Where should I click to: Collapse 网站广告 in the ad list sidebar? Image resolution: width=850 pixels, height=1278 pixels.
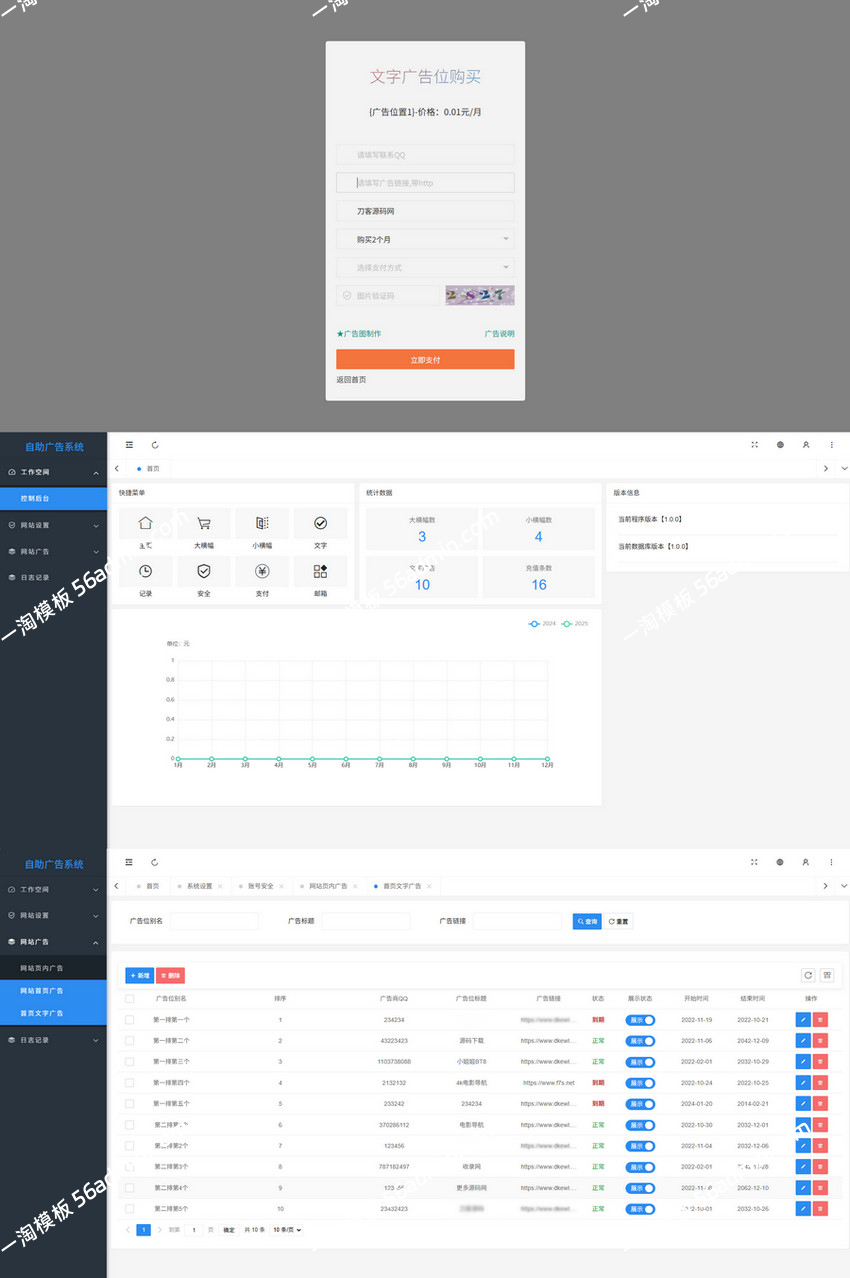(x=53, y=942)
